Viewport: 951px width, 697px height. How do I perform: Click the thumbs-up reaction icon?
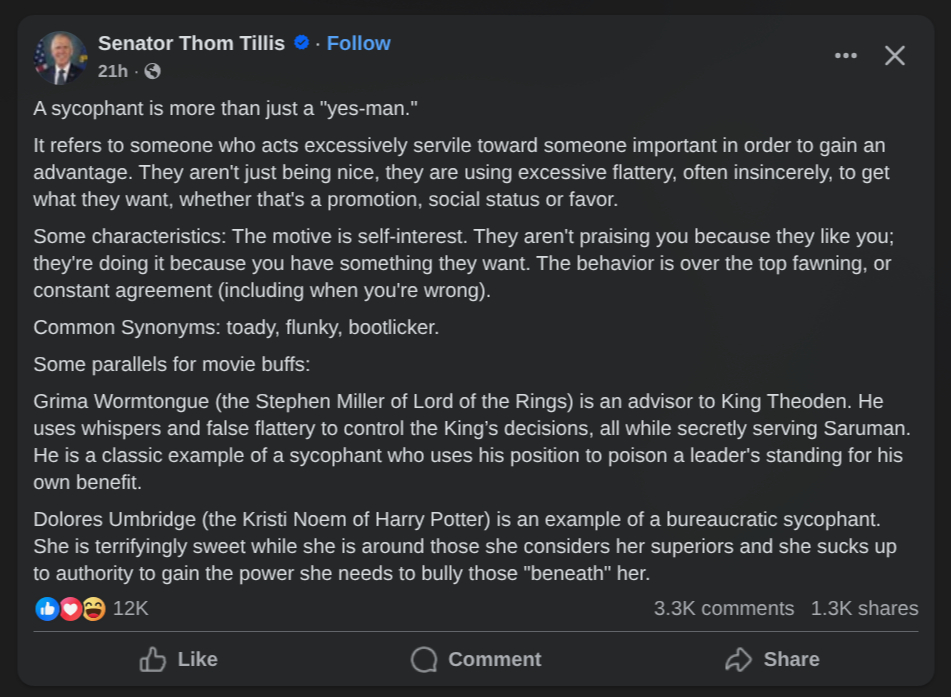pyautogui.click(x=47, y=608)
